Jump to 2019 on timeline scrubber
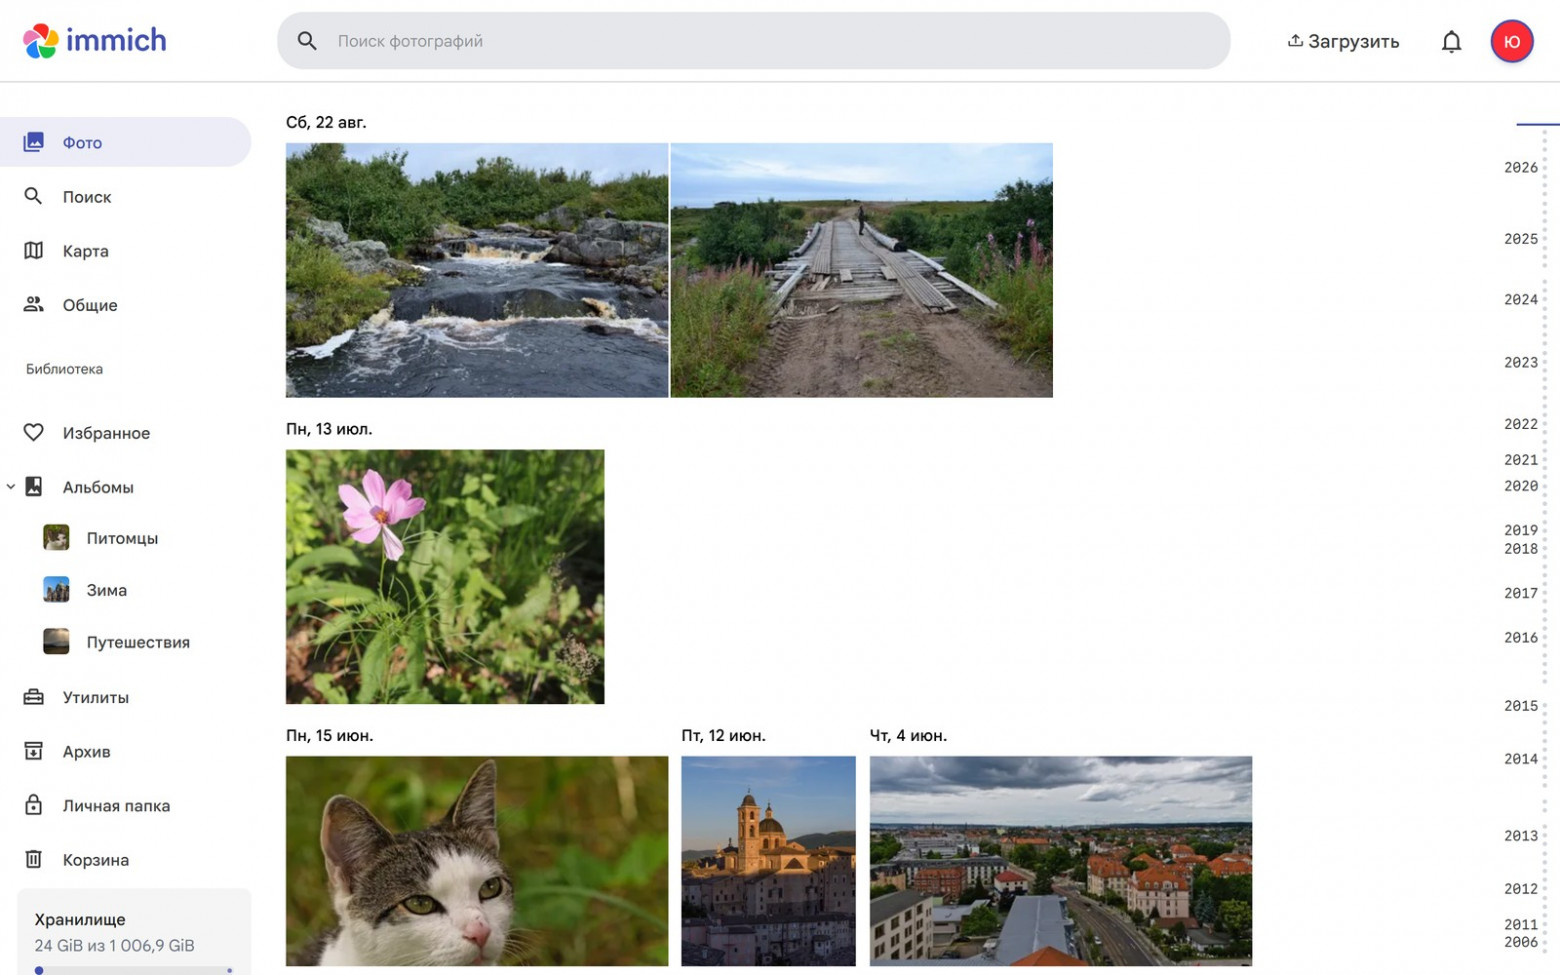The image size is (1560, 975). point(1521,530)
